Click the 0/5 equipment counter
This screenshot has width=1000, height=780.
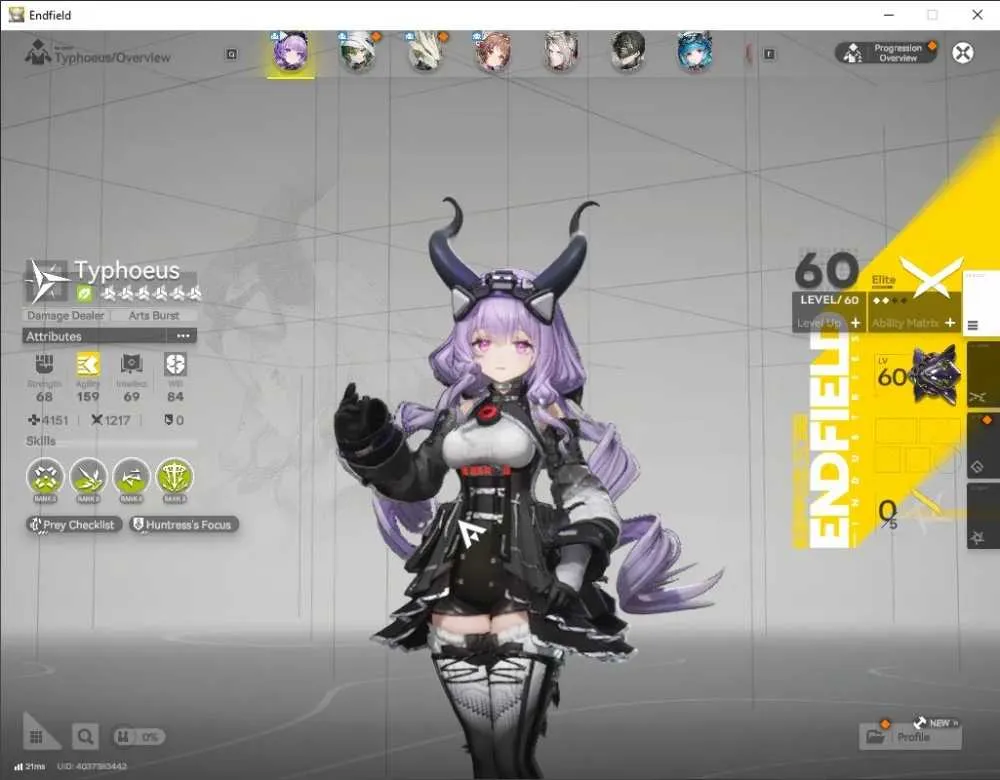click(888, 513)
